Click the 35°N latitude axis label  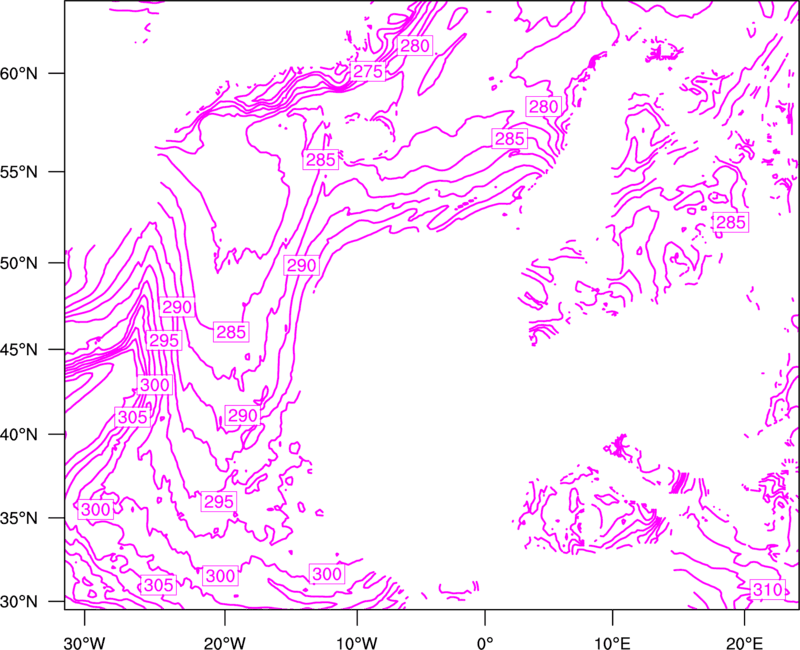pyautogui.click(x=19, y=518)
